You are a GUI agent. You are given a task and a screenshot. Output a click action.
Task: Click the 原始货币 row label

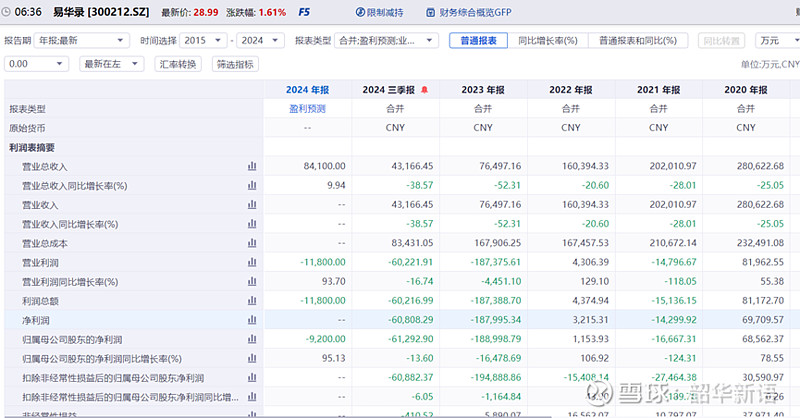(x=27, y=128)
